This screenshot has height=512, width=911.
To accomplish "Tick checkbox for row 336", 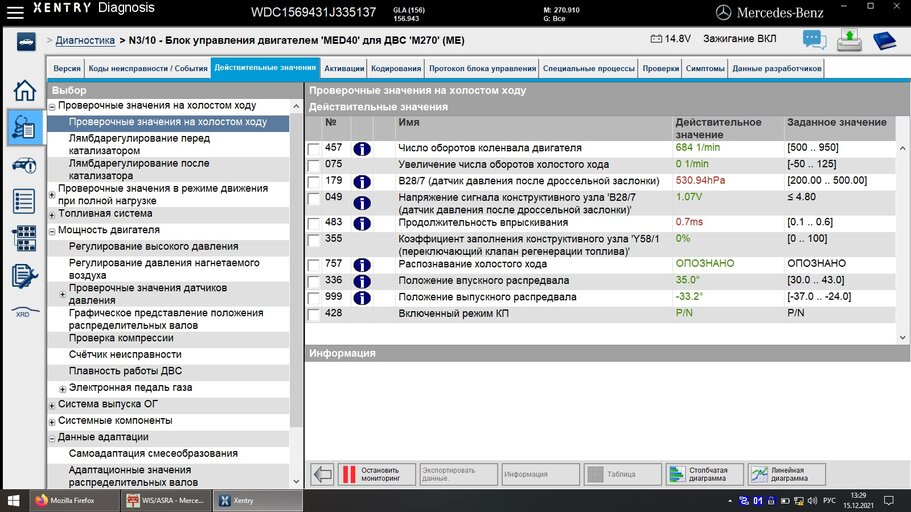I will [314, 282].
